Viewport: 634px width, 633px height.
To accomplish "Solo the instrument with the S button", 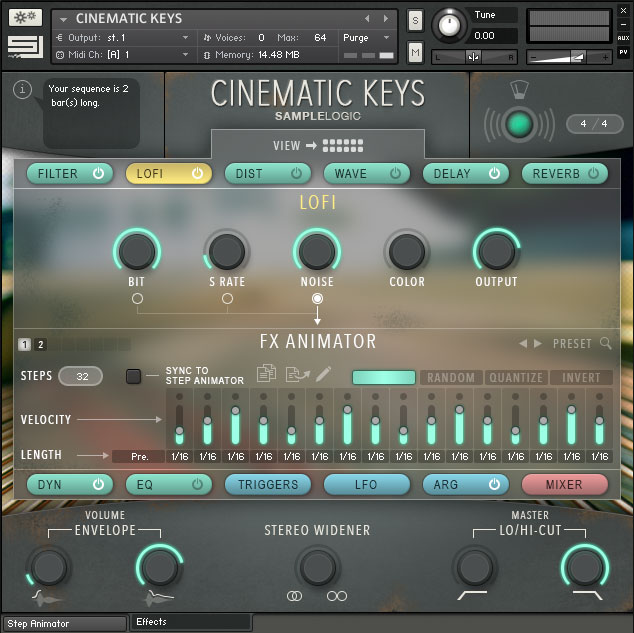I will tap(415, 22).
